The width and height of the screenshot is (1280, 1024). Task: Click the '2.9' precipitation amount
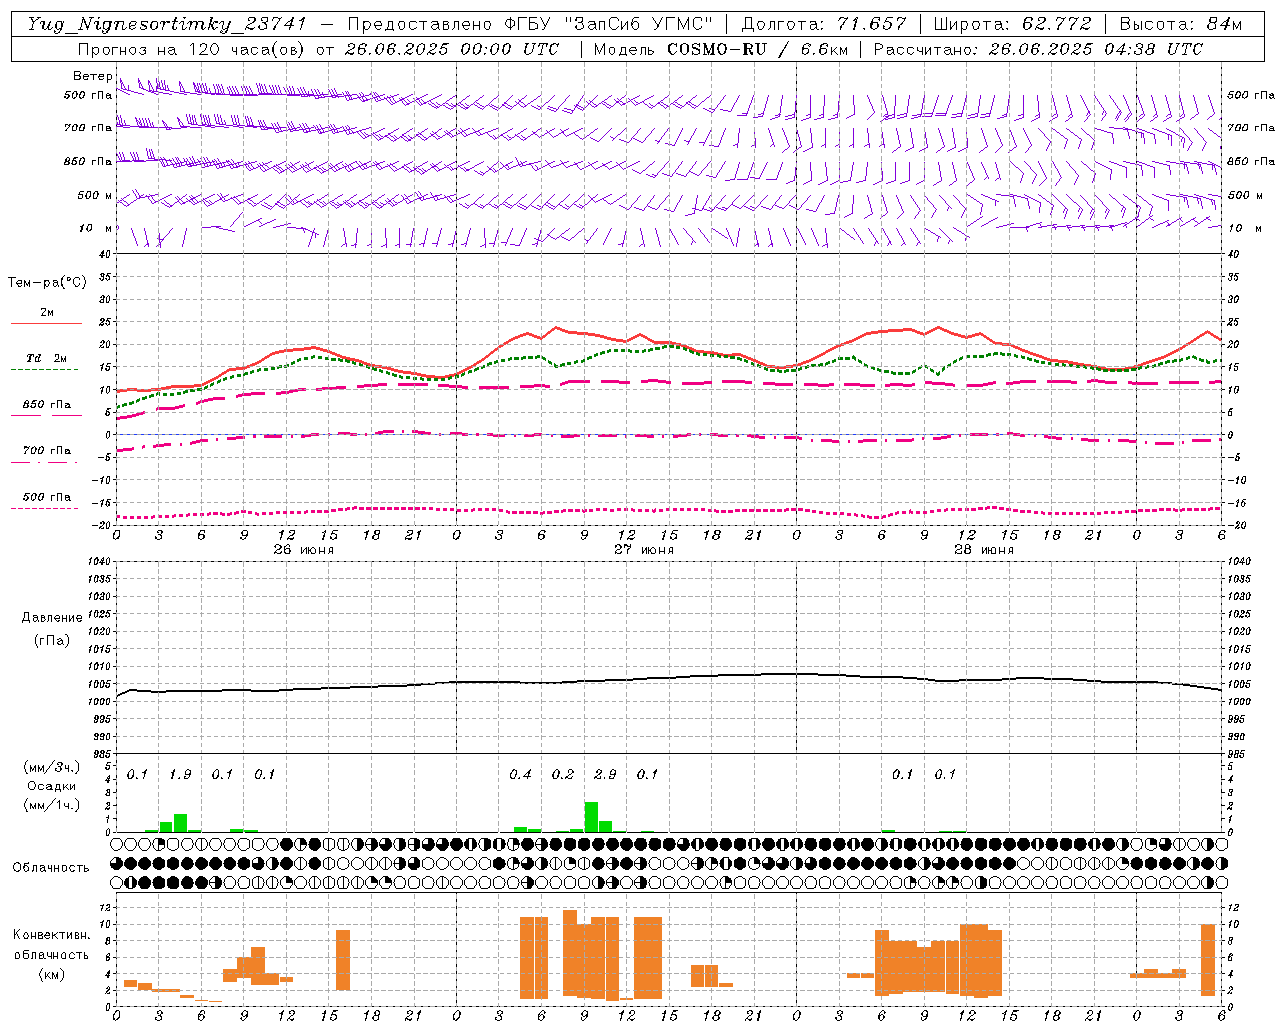coord(605,774)
